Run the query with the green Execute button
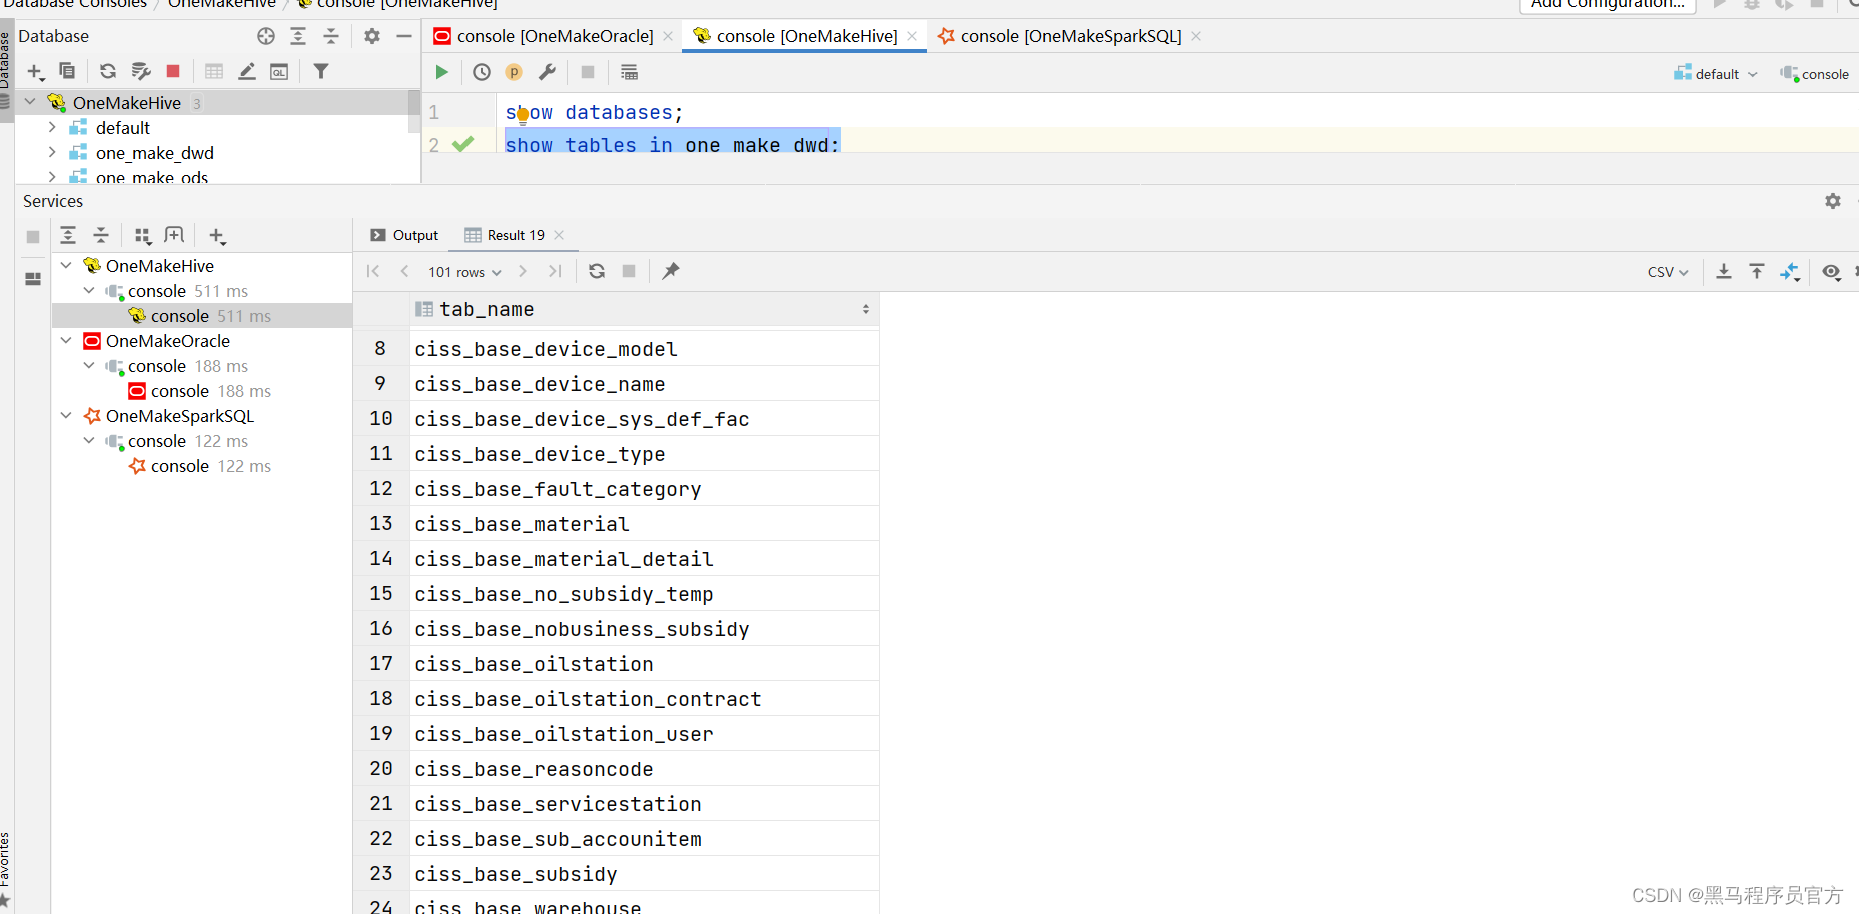This screenshot has width=1859, height=914. tap(441, 72)
